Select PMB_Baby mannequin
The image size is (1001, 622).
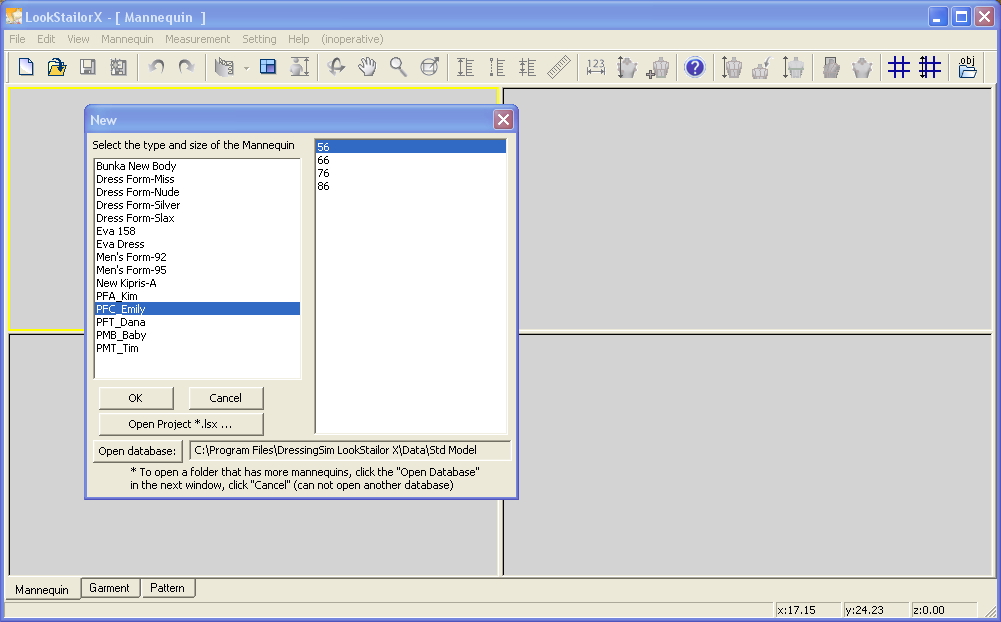click(x=197, y=335)
